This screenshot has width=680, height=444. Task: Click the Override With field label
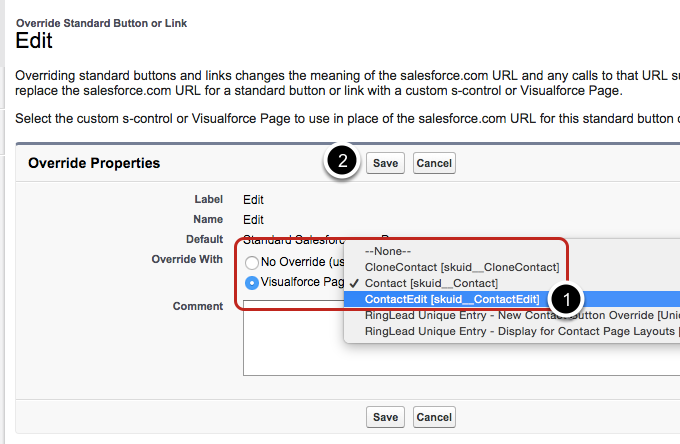point(187,260)
